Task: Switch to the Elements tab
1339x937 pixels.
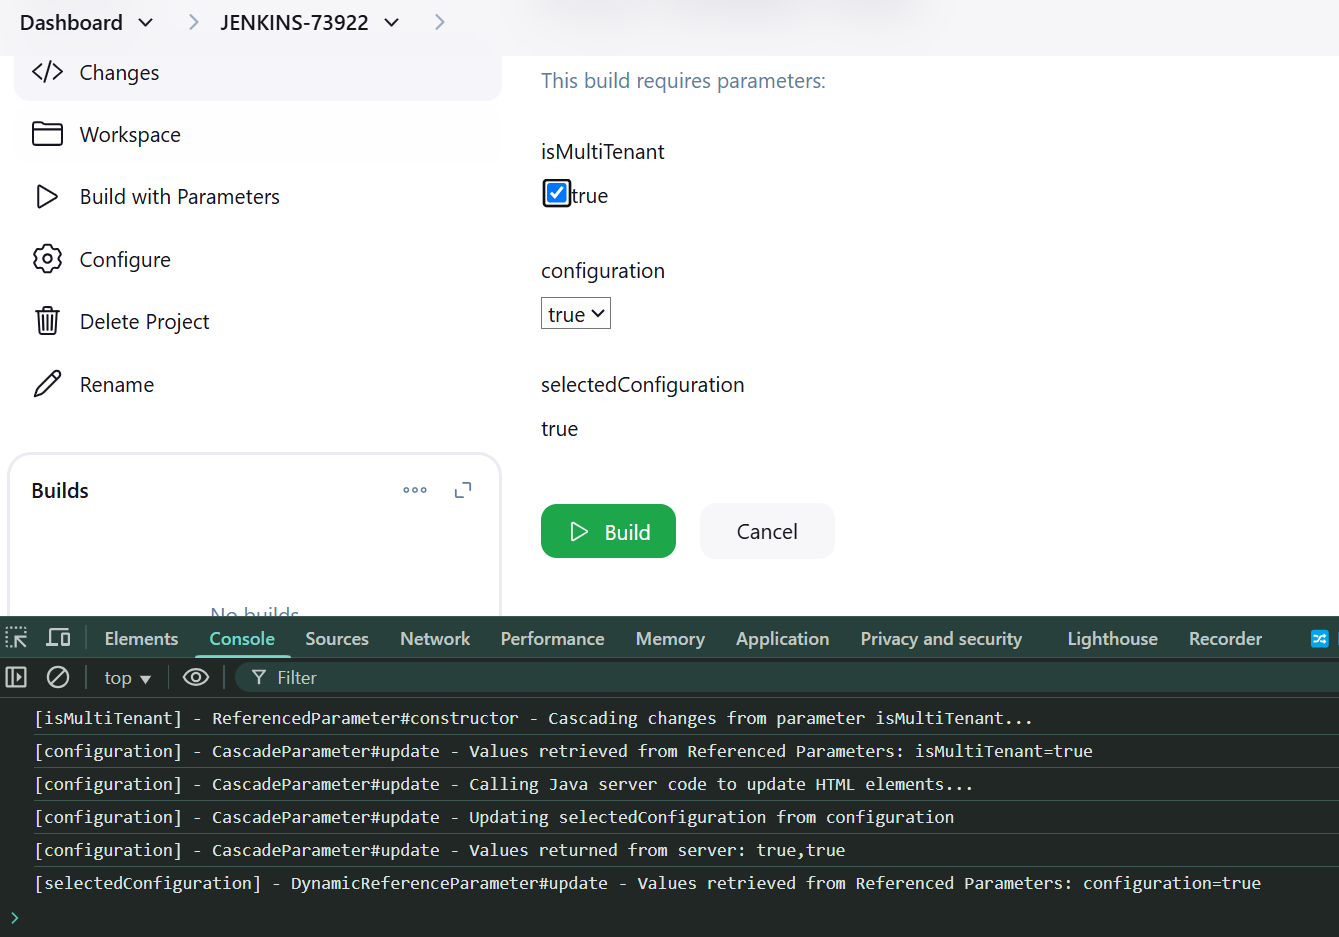Action: coord(141,638)
